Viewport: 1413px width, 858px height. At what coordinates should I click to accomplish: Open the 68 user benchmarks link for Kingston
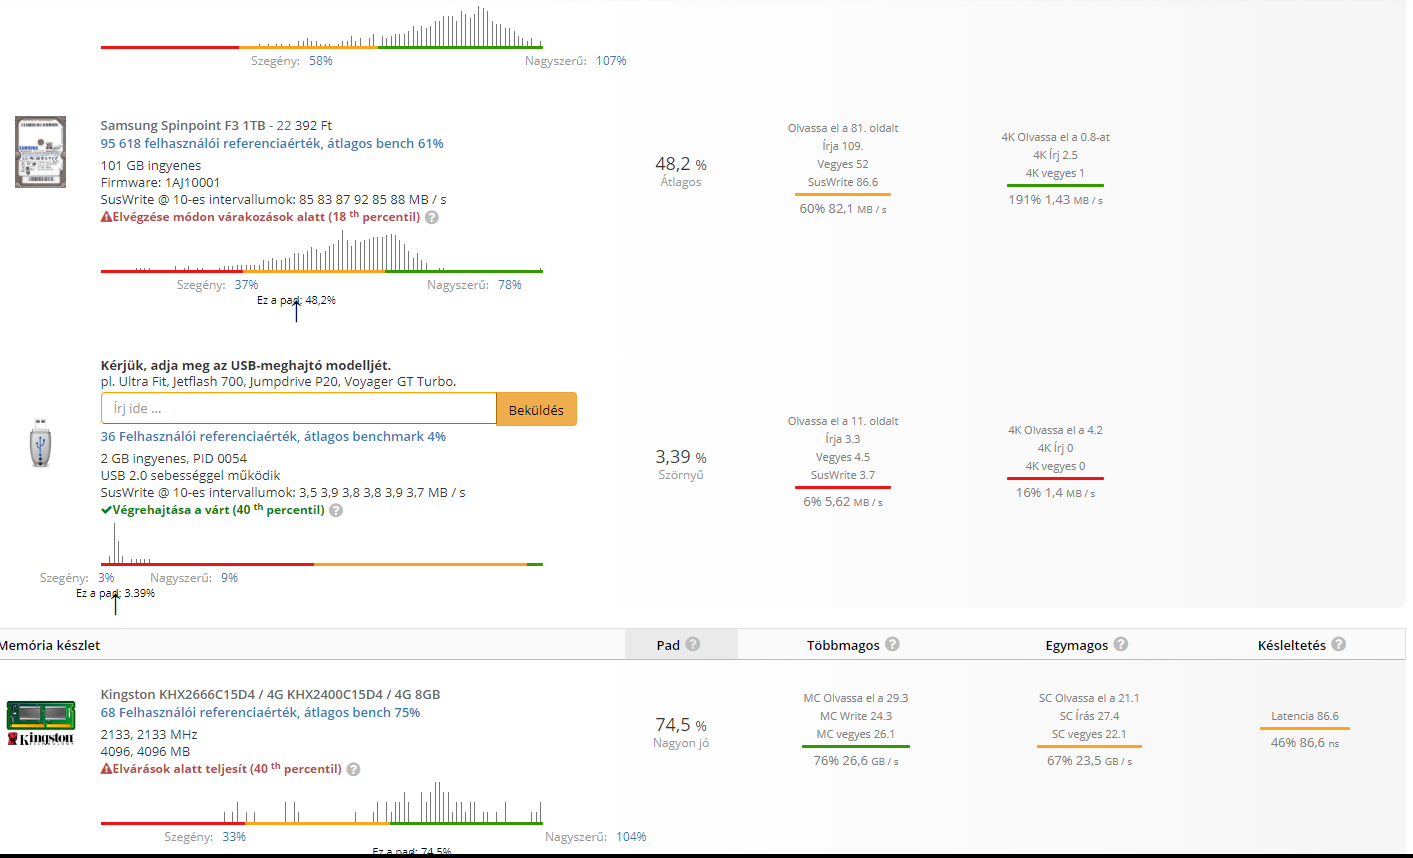click(x=260, y=713)
